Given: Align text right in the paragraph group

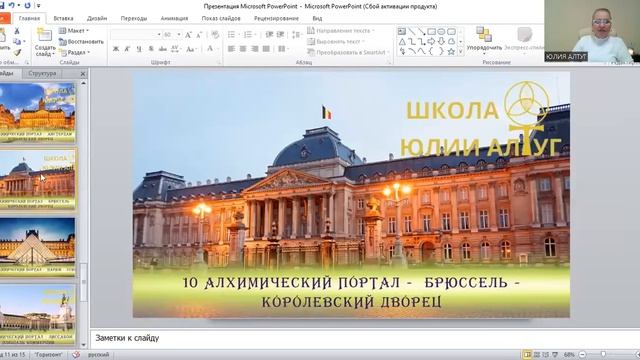Looking at the screenshot, I should (255, 49).
